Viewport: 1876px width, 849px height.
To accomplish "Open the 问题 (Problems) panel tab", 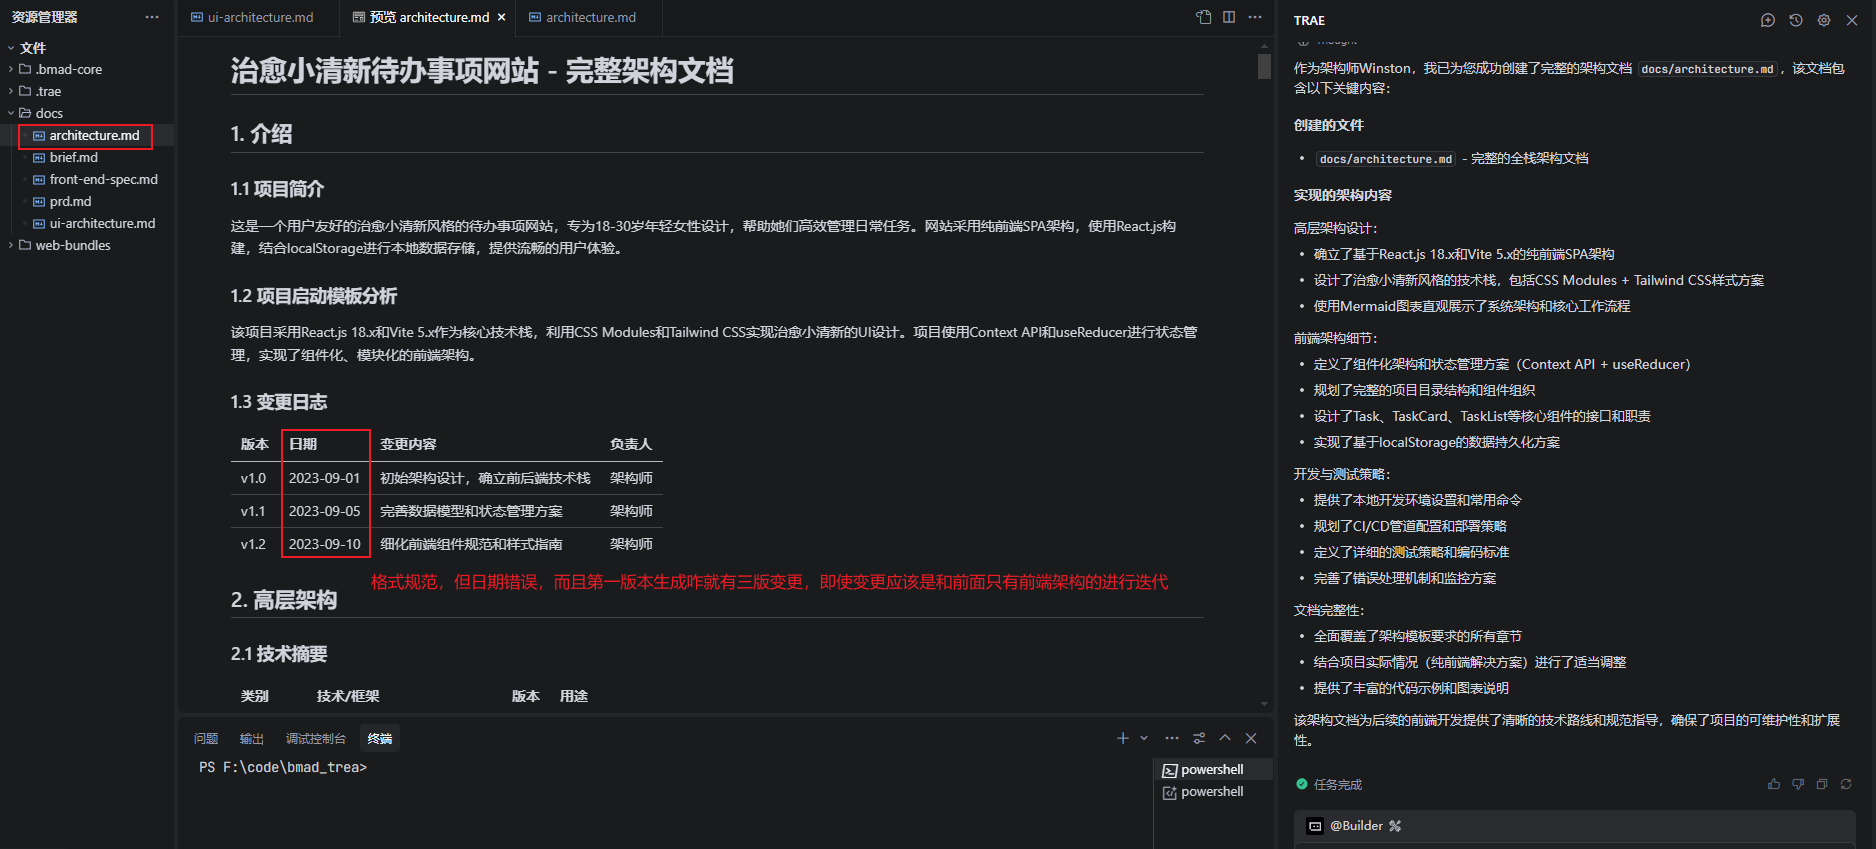I will [x=206, y=738].
